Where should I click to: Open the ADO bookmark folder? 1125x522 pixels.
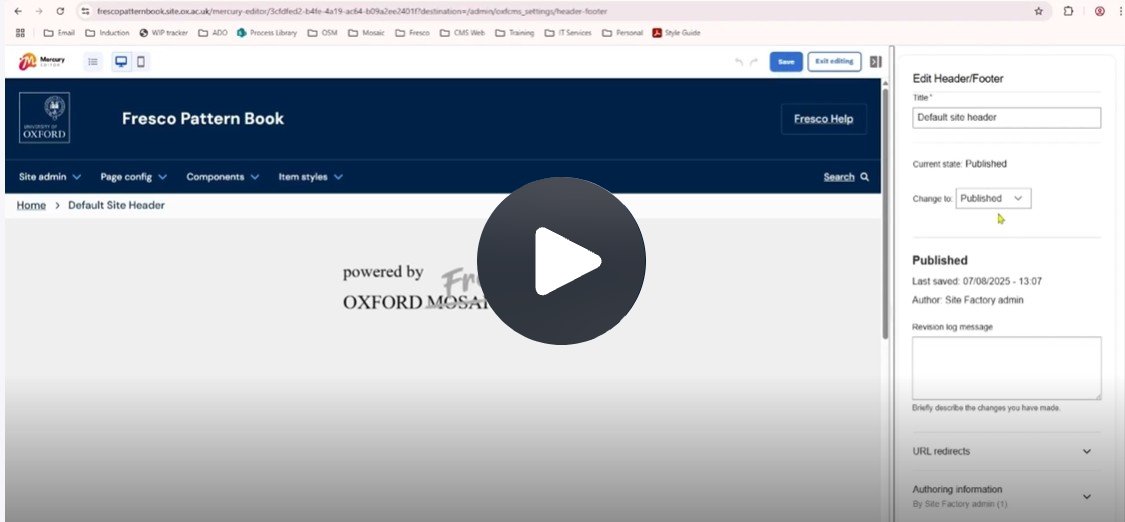tap(213, 33)
